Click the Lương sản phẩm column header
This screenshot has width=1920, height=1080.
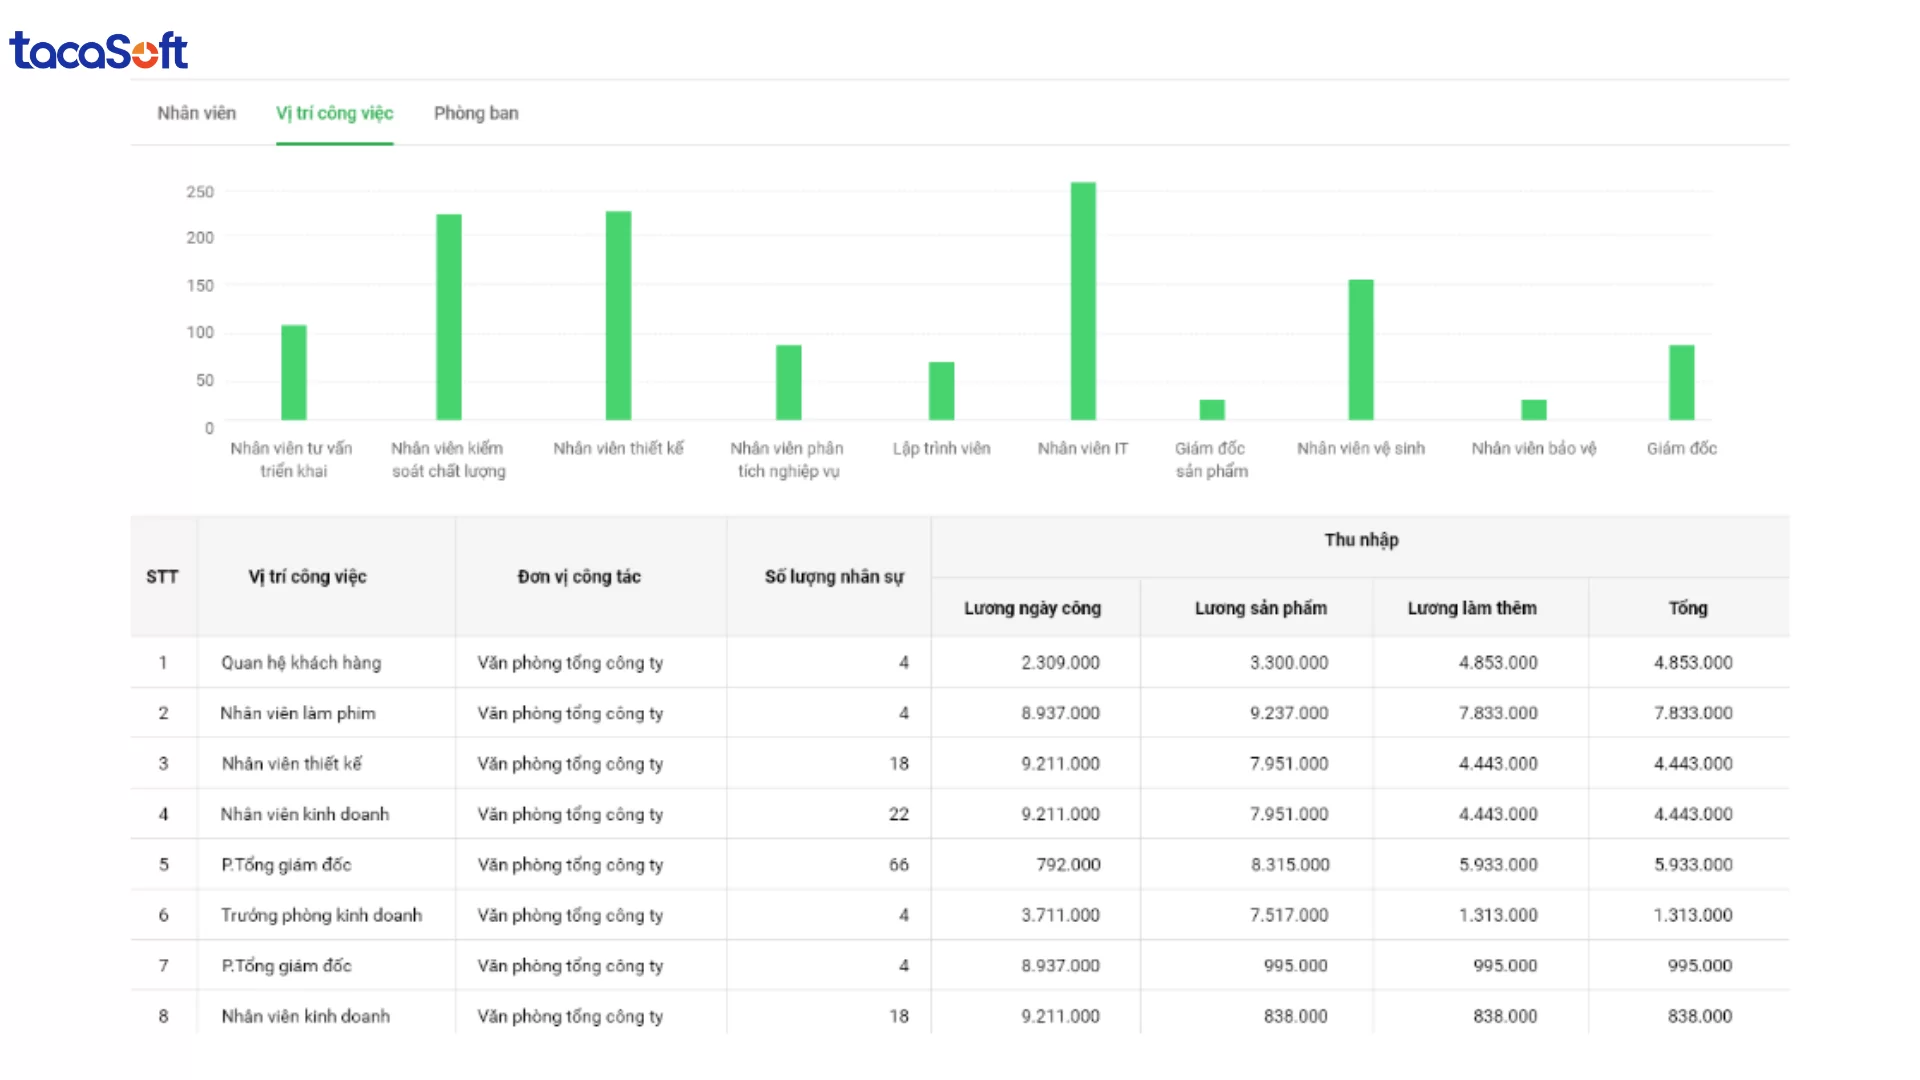tap(1260, 608)
